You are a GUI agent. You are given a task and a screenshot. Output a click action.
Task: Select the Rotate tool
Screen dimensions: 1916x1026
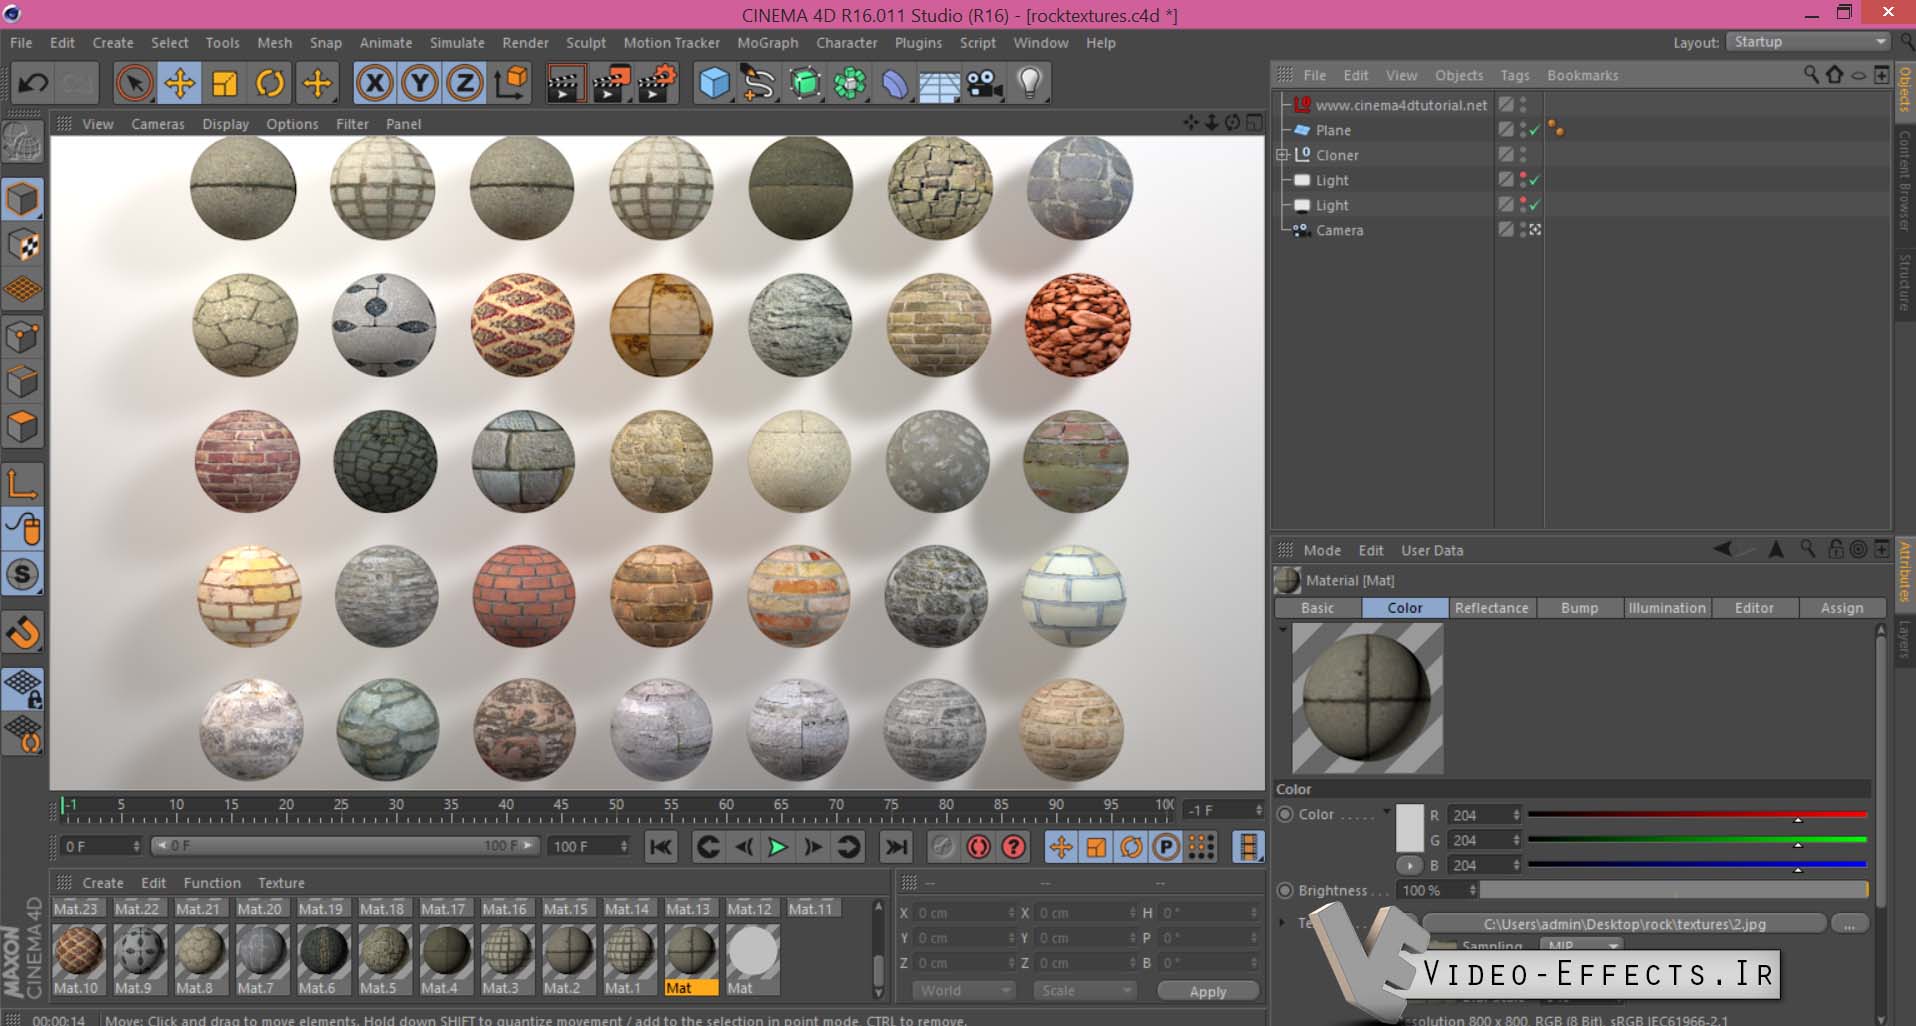(270, 83)
